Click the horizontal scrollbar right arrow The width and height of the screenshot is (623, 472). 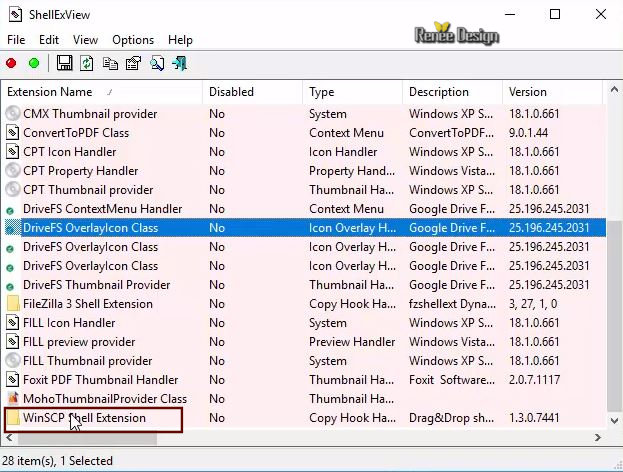tap(598, 437)
